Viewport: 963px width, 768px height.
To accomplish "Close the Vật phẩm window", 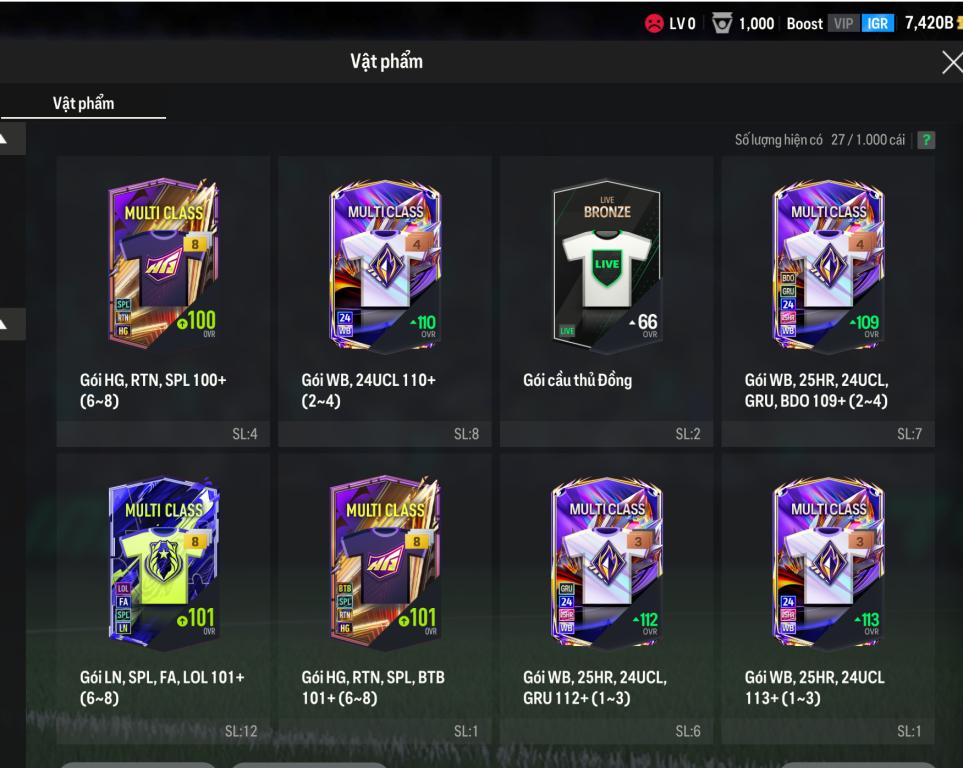I will tap(952, 62).
